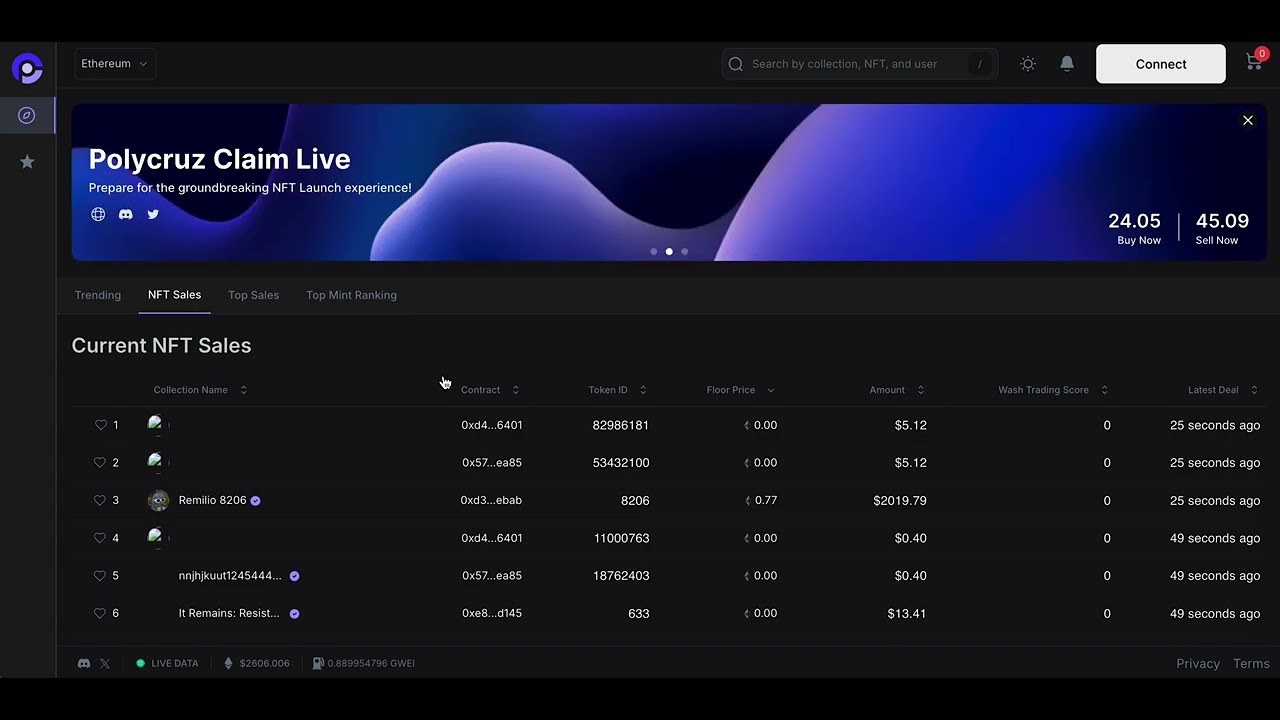Click contract 0xe8...d145
The height and width of the screenshot is (720, 1280).
(491, 613)
